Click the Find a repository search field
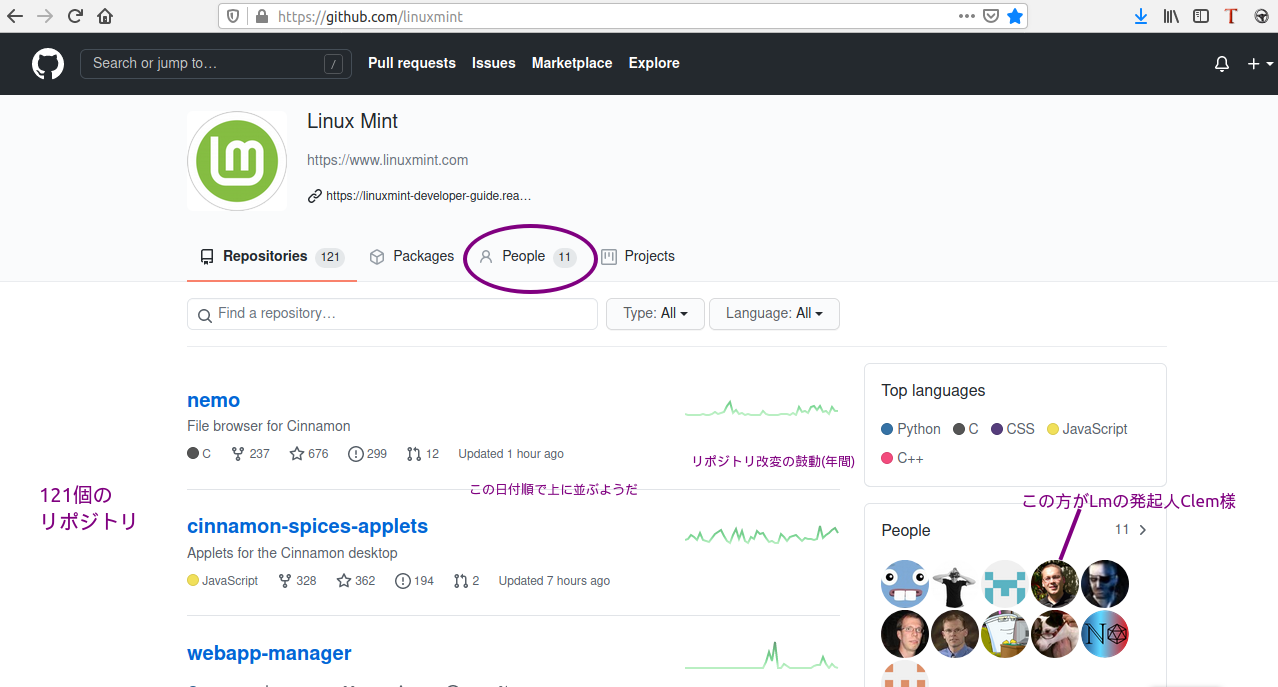Image resolution: width=1278 pixels, height=687 pixels. 392,313
